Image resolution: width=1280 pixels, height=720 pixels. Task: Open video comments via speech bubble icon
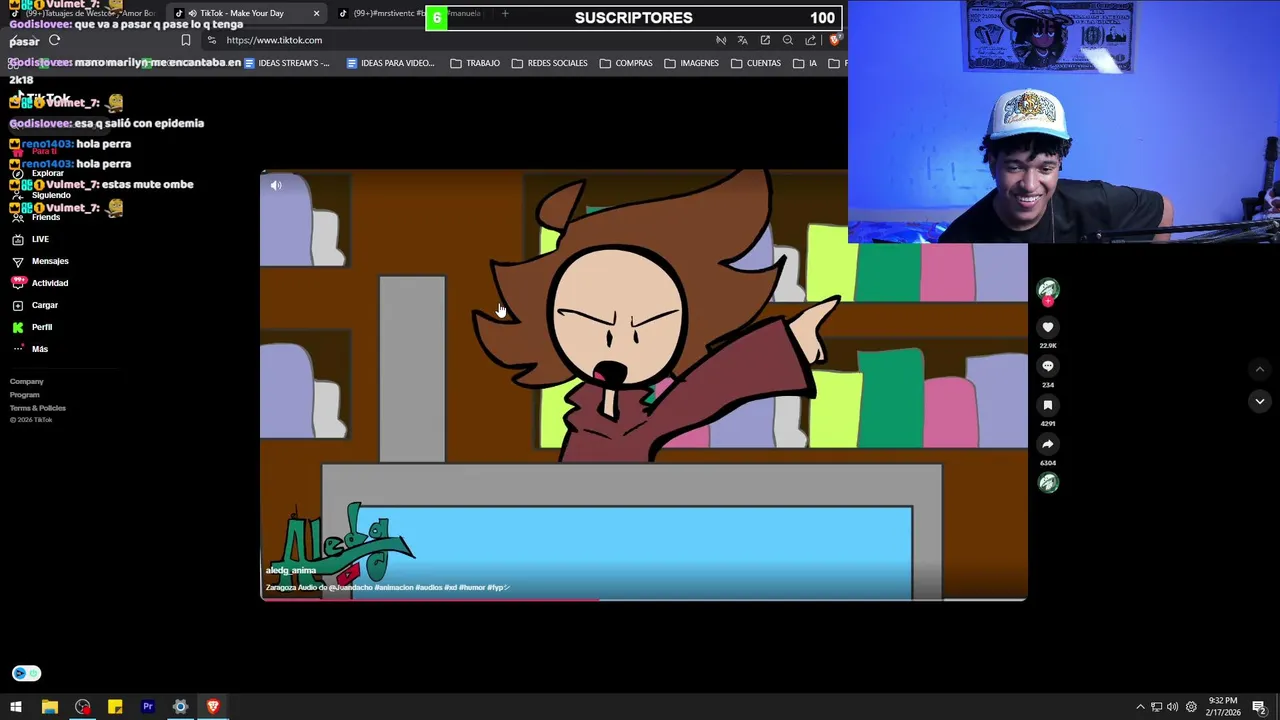click(1048, 366)
